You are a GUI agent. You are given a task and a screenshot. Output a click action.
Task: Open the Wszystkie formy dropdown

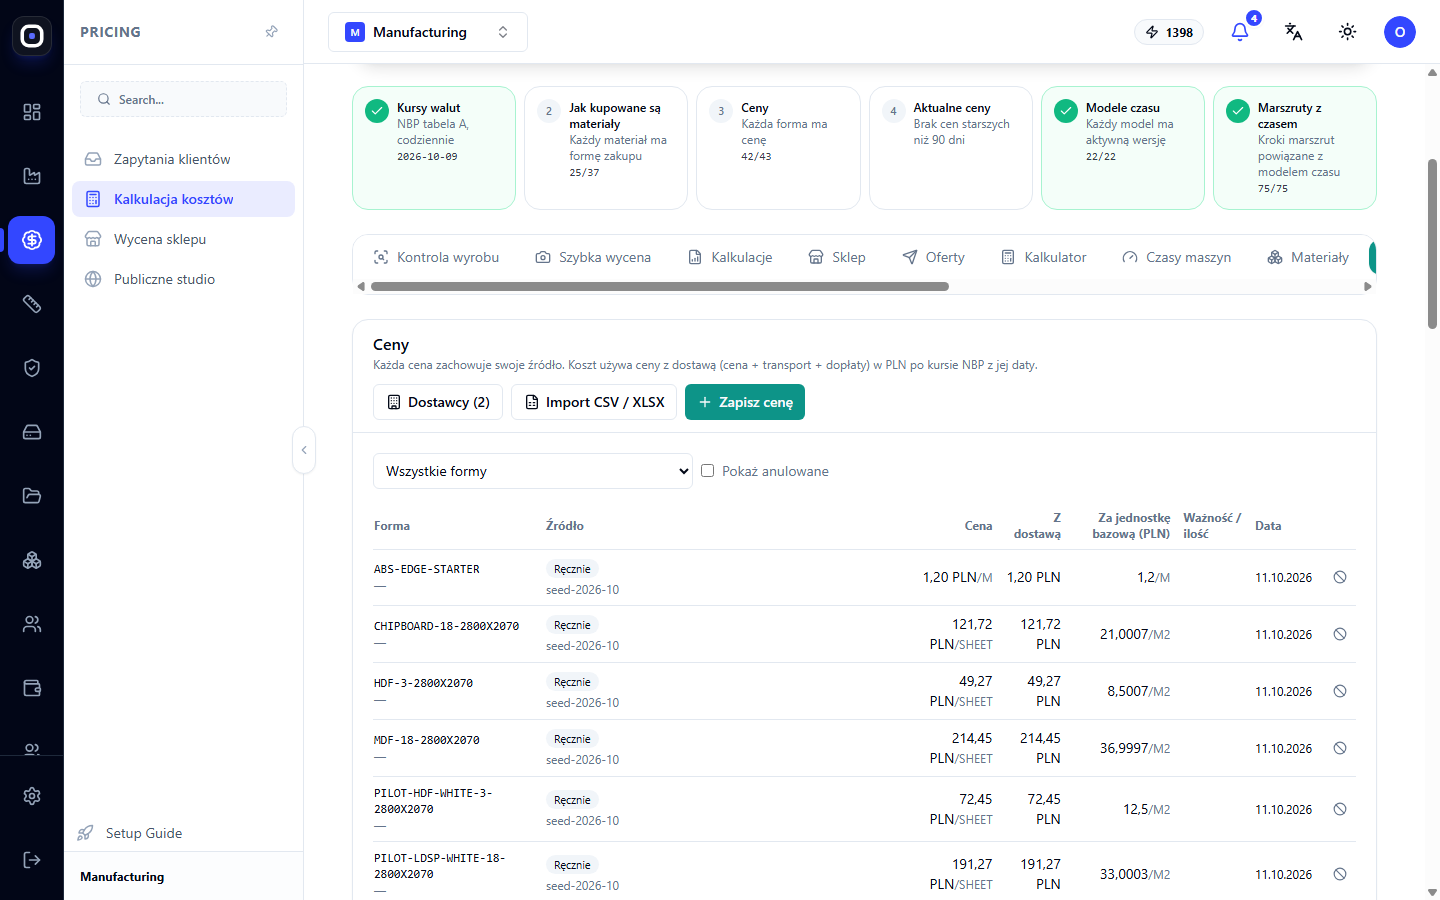[x=533, y=471]
